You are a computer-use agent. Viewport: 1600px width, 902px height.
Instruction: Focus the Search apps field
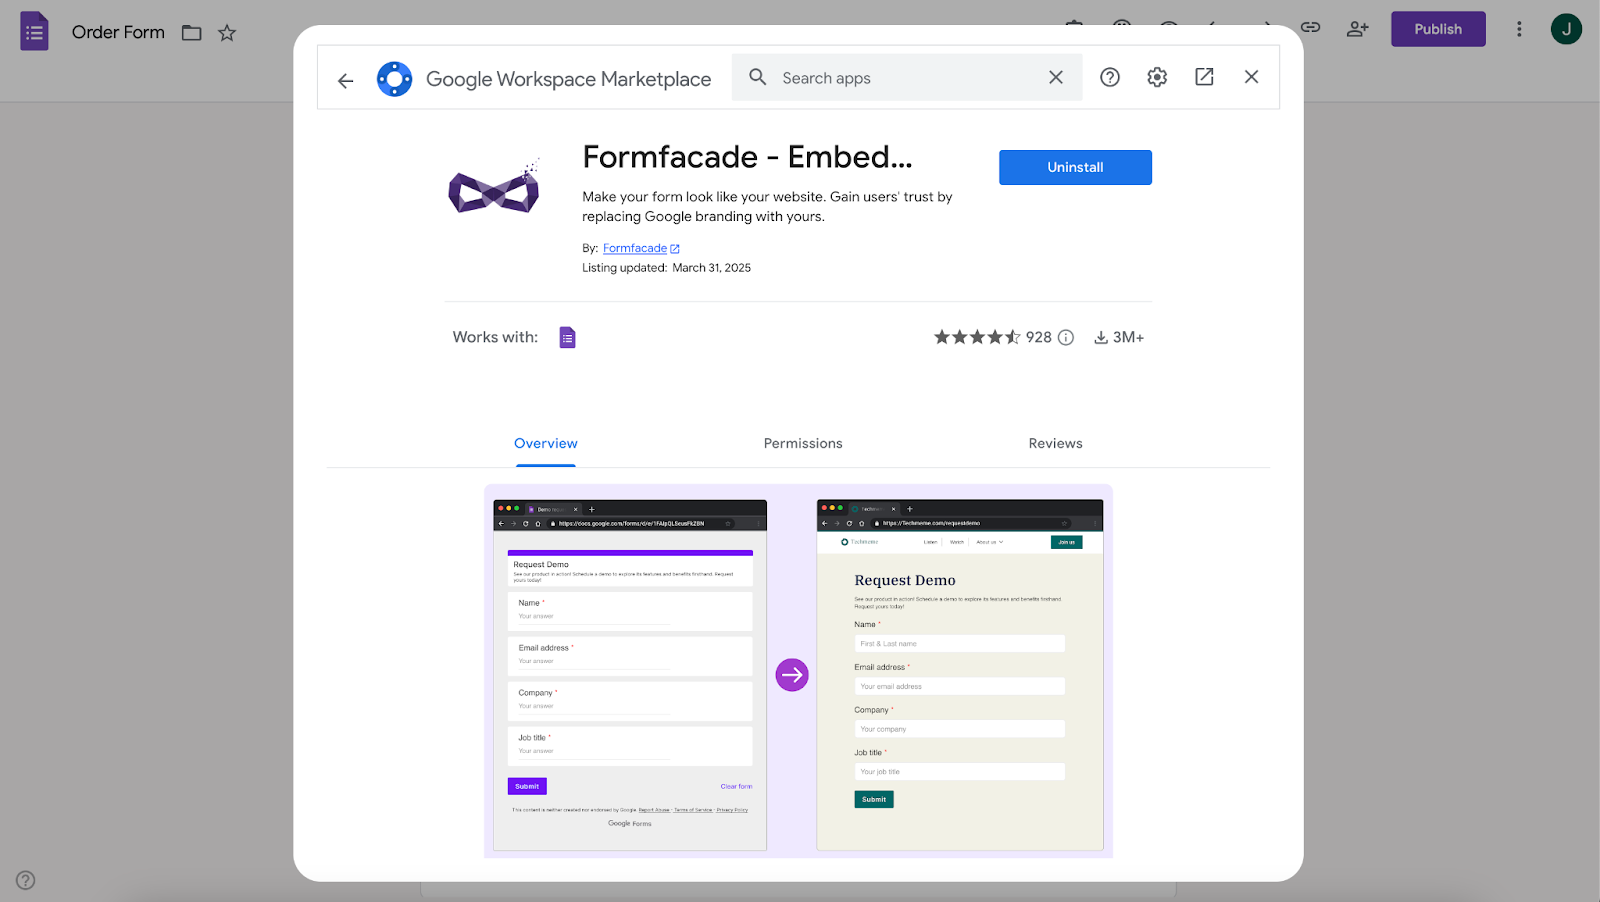pos(906,78)
